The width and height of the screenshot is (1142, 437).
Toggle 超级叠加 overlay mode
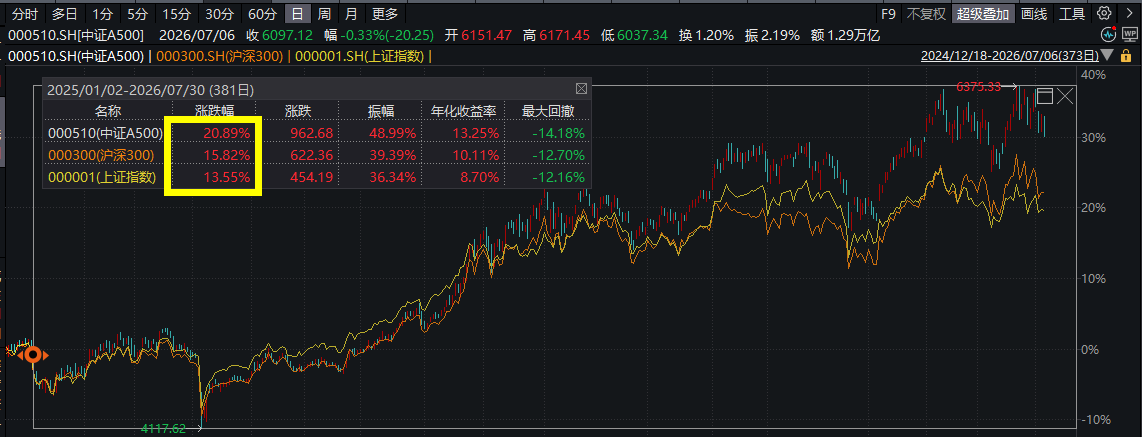tap(983, 13)
